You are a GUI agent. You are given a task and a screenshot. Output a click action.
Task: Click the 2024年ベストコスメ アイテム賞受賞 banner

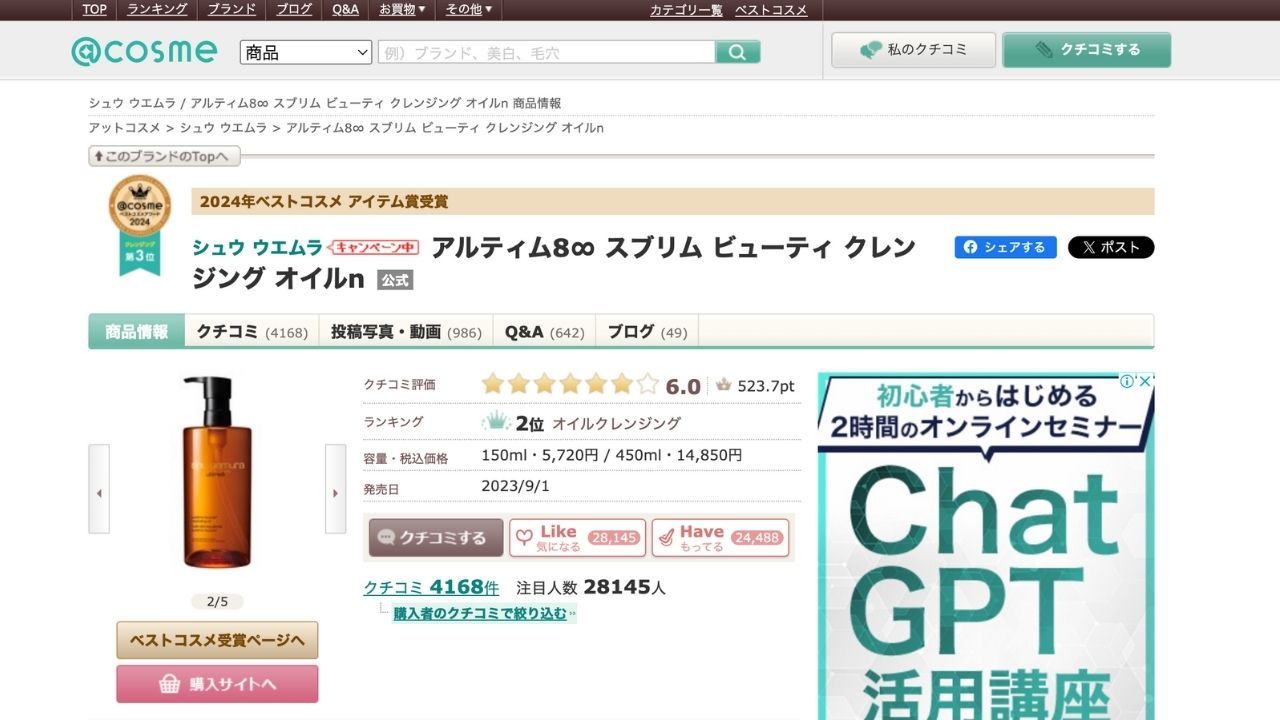[673, 201]
